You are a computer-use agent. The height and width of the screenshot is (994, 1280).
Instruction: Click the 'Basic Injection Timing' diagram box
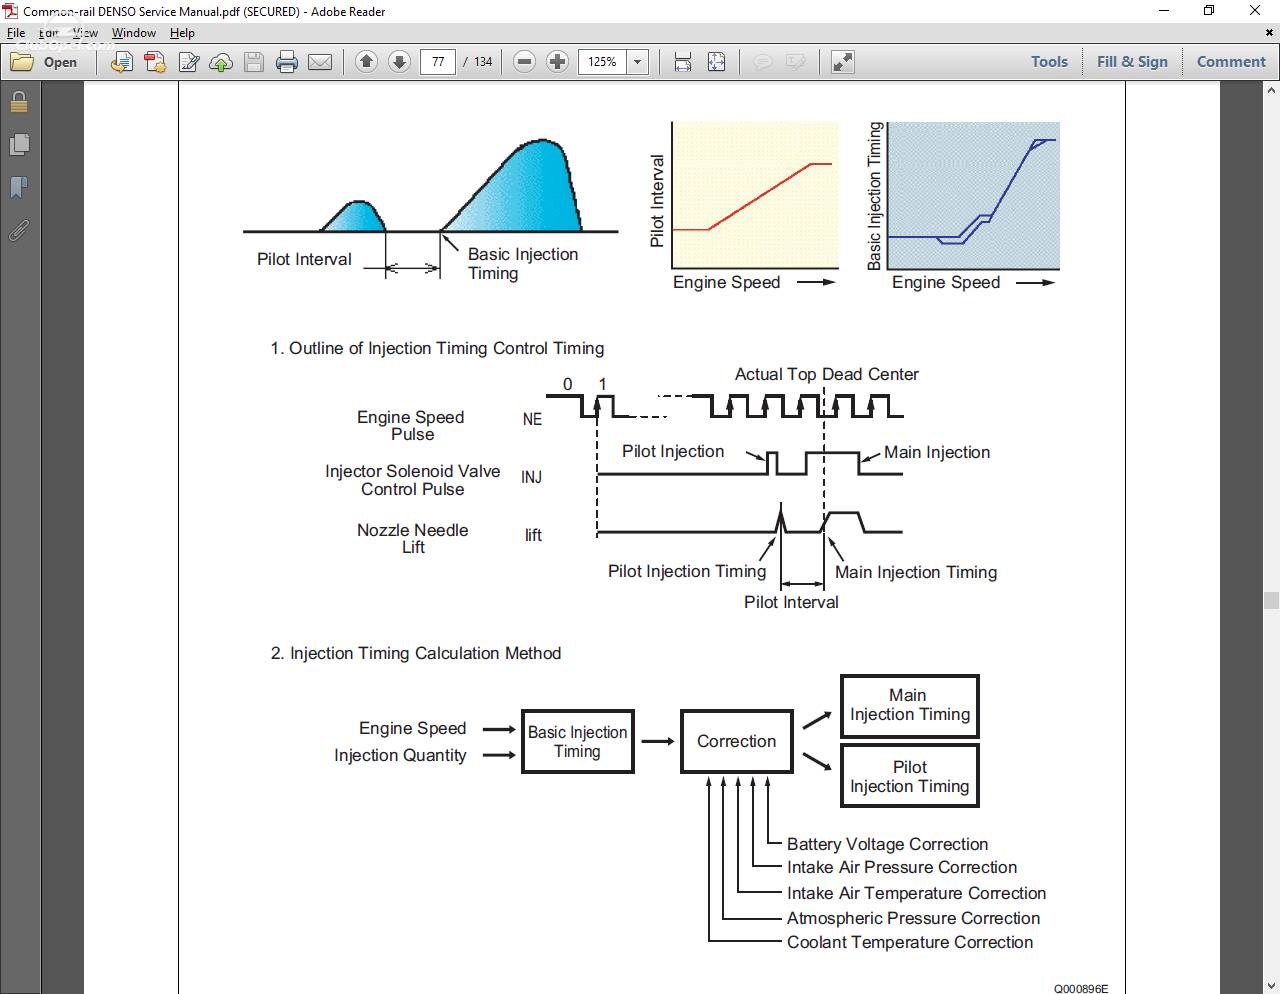click(x=578, y=741)
